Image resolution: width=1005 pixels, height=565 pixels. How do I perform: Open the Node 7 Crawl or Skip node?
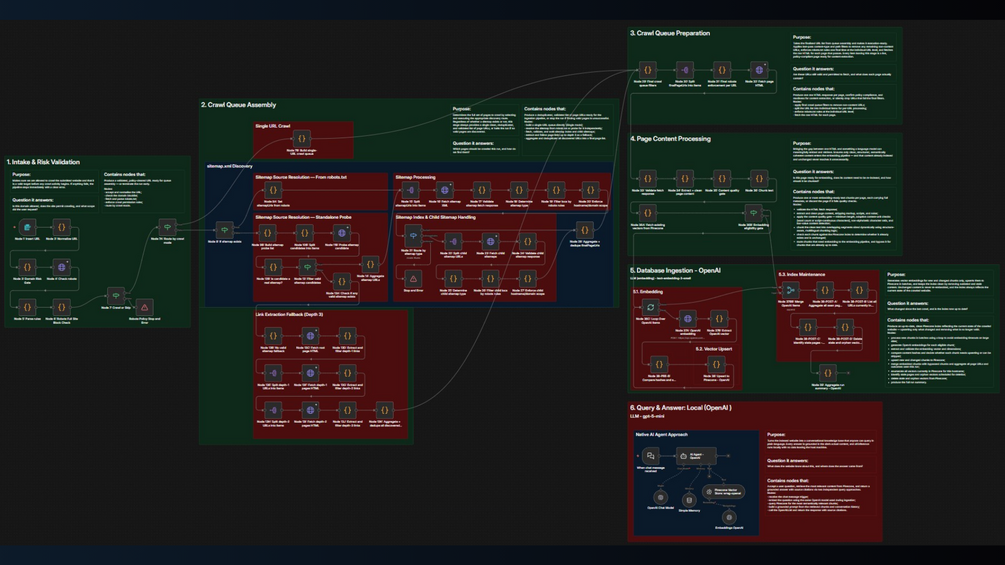116,295
